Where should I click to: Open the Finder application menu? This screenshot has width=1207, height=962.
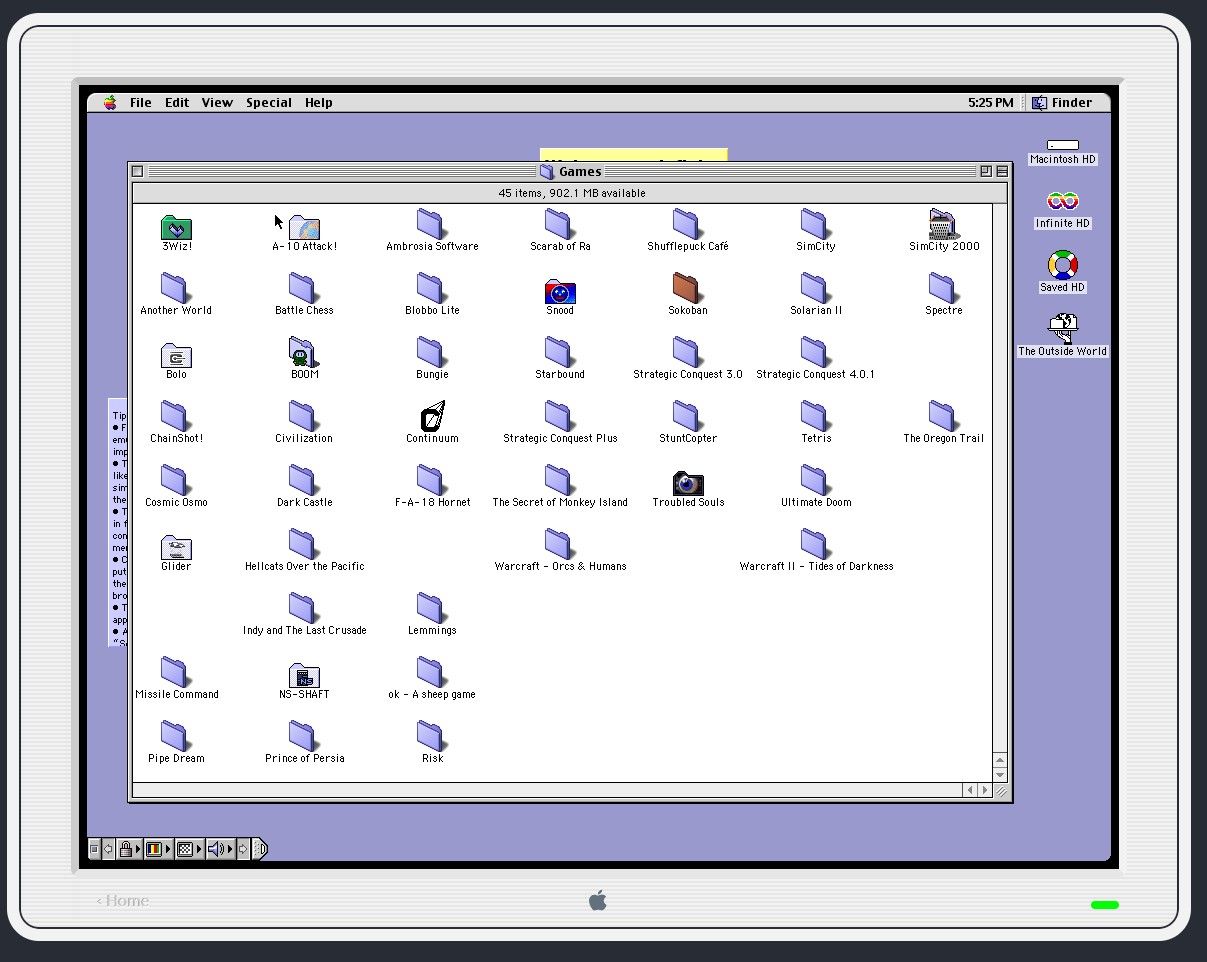1063,102
